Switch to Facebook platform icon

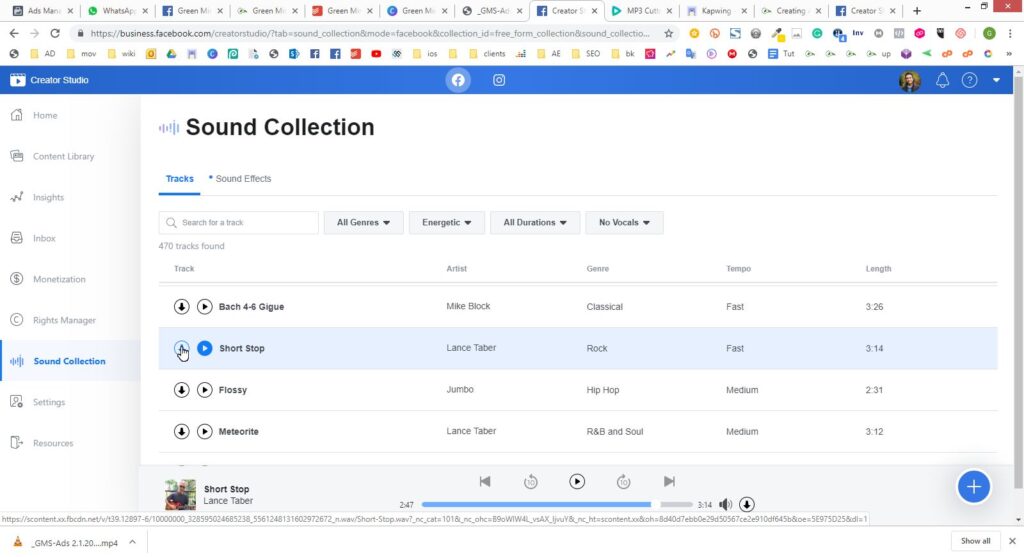click(x=458, y=80)
